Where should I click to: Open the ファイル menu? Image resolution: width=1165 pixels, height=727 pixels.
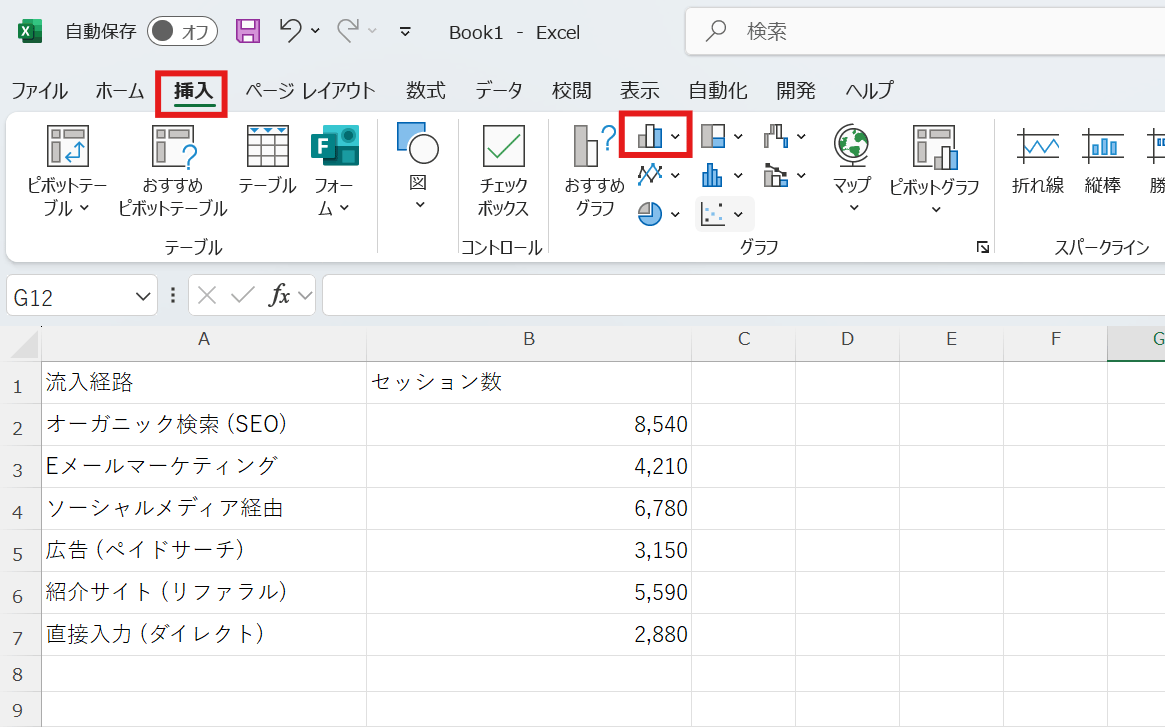coord(40,90)
